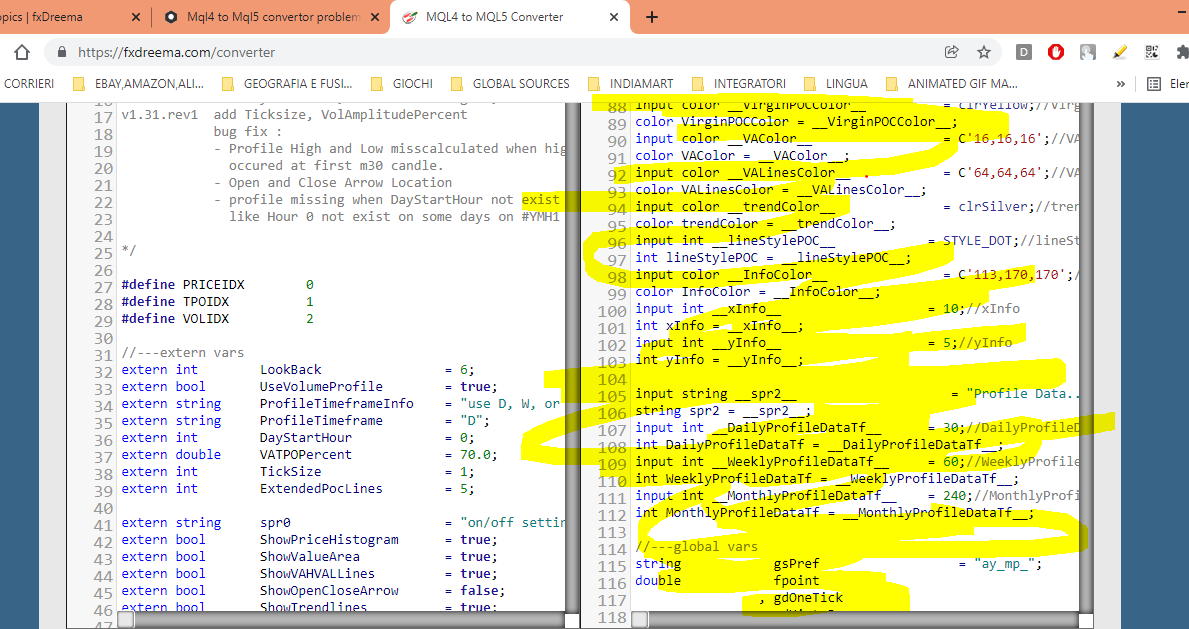Click 'ProfileTimeframeInfo' in the left code panel
Viewport: 1189px width, 629px height.
point(337,404)
